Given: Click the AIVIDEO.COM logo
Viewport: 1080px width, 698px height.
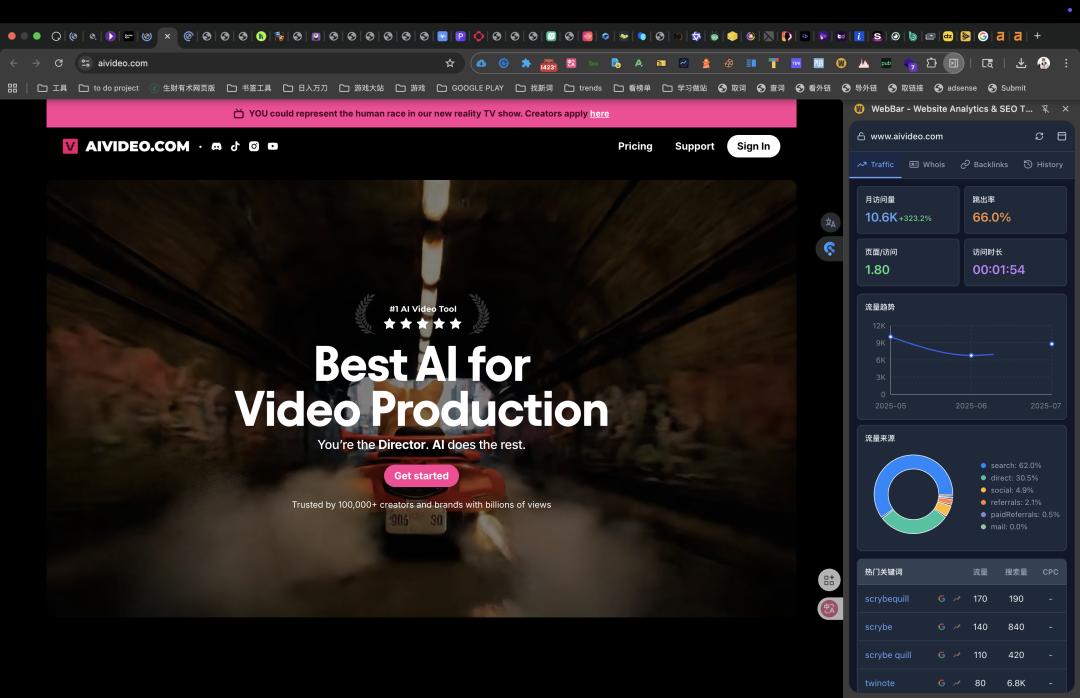Looking at the screenshot, I should pyautogui.click(x=126, y=146).
